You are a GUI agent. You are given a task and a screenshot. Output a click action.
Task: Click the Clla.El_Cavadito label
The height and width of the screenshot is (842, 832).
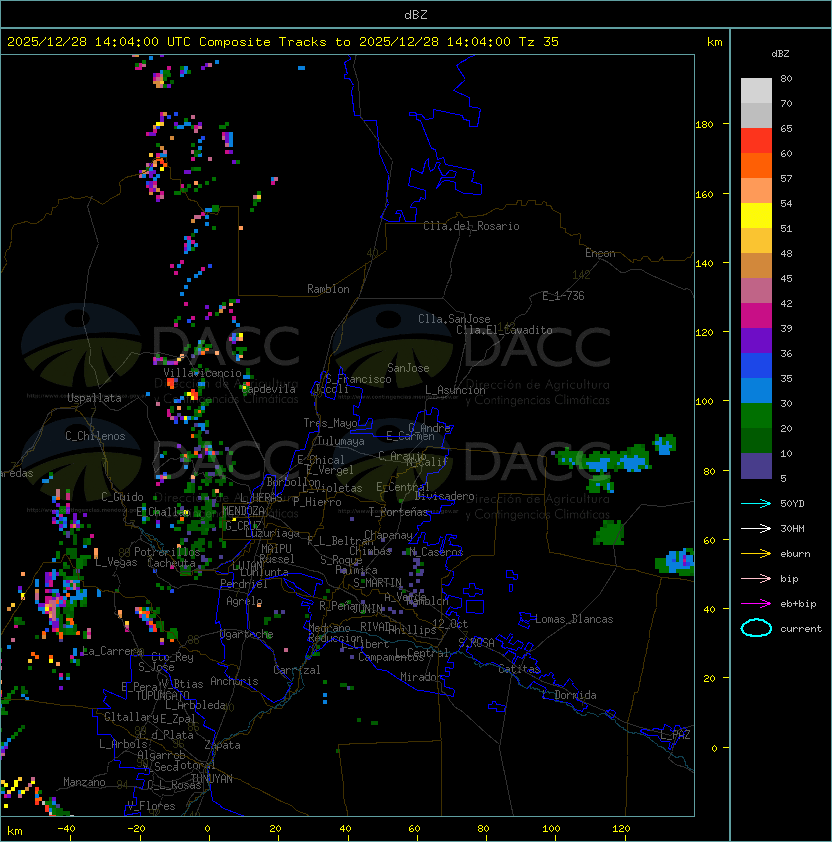[504, 330]
